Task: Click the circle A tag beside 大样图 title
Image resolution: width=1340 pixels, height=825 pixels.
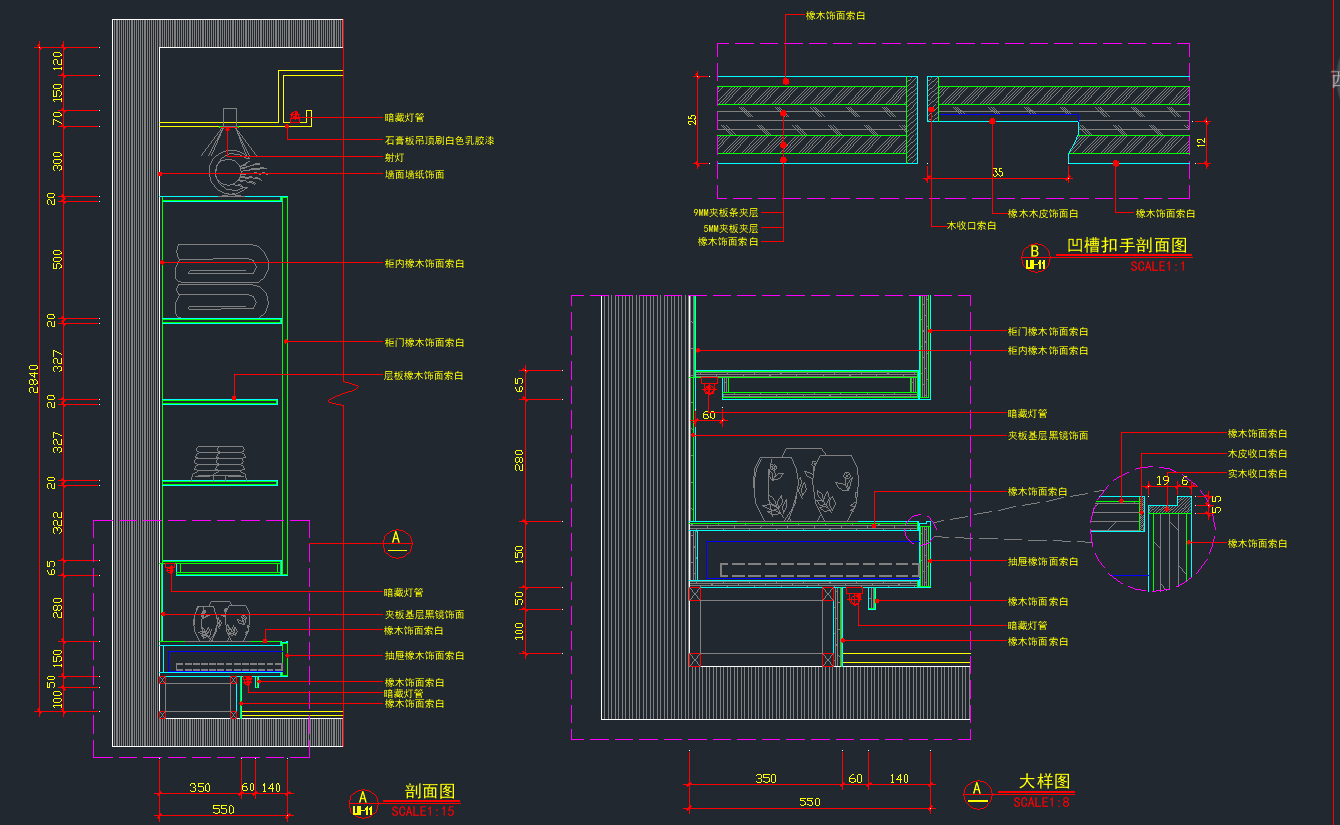Action: pos(977,793)
